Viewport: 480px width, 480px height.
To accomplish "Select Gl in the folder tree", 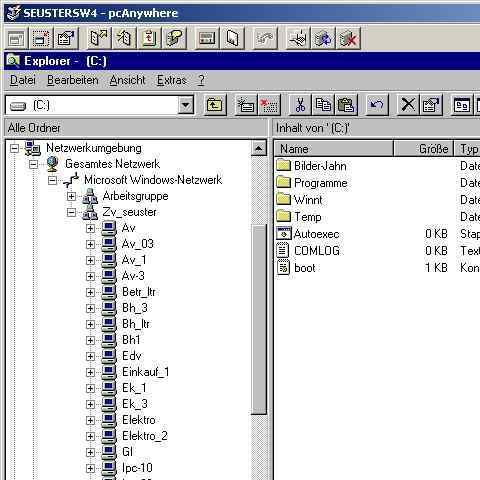I will (x=127, y=452).
